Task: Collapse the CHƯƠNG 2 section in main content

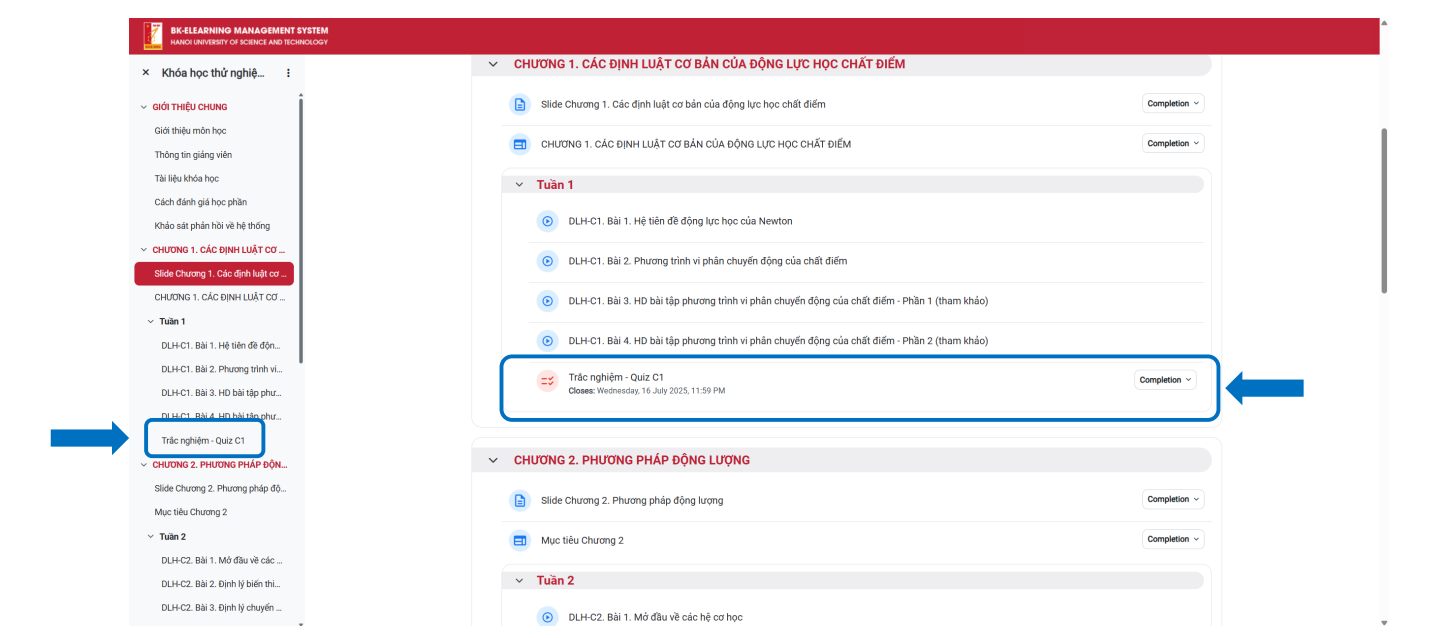Action: tap(492, 460)
